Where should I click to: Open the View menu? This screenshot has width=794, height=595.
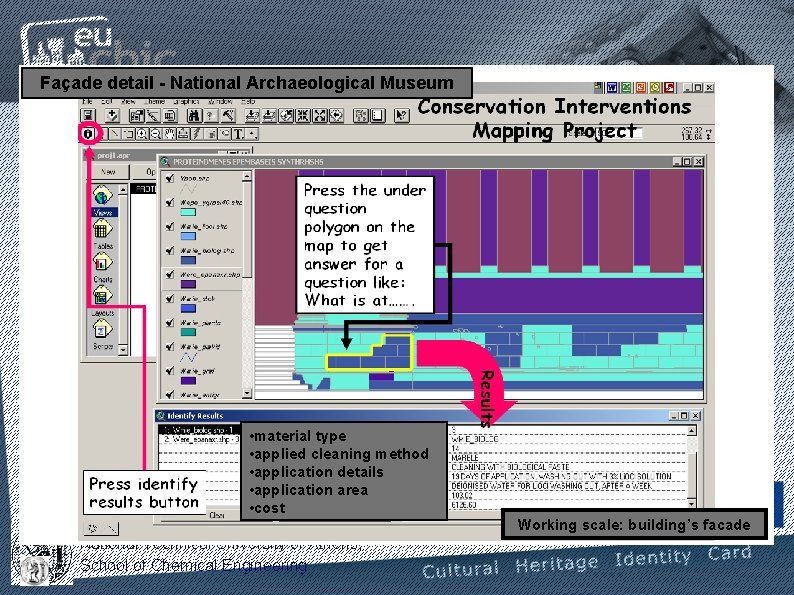(129, 101)
